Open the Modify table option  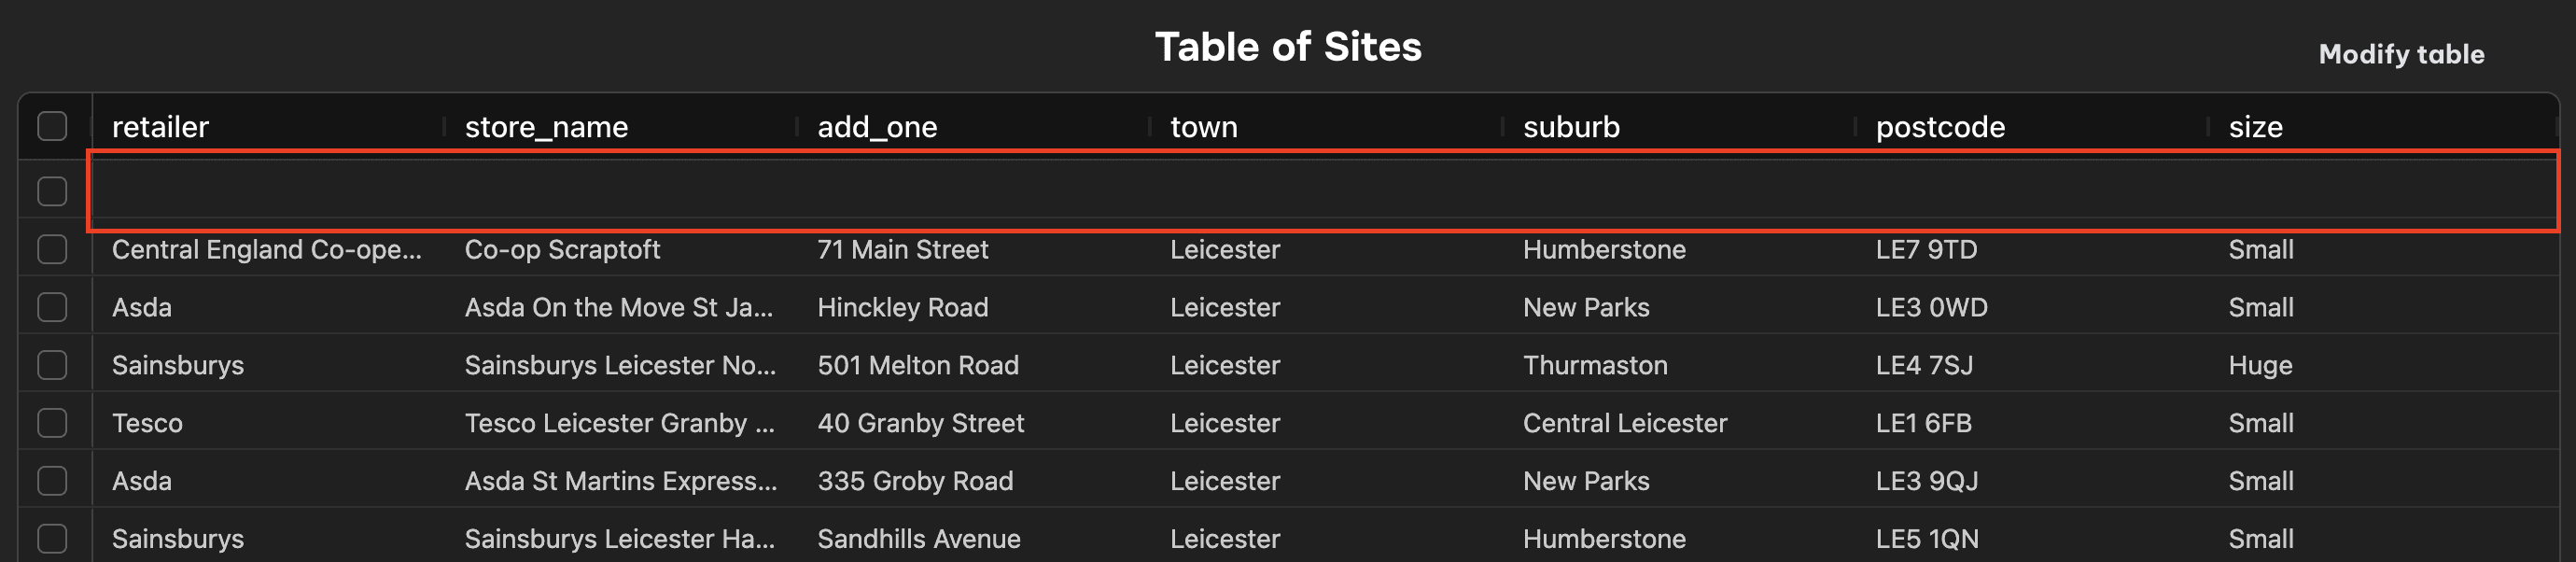pyautogui.click(x=2401, y=54)
